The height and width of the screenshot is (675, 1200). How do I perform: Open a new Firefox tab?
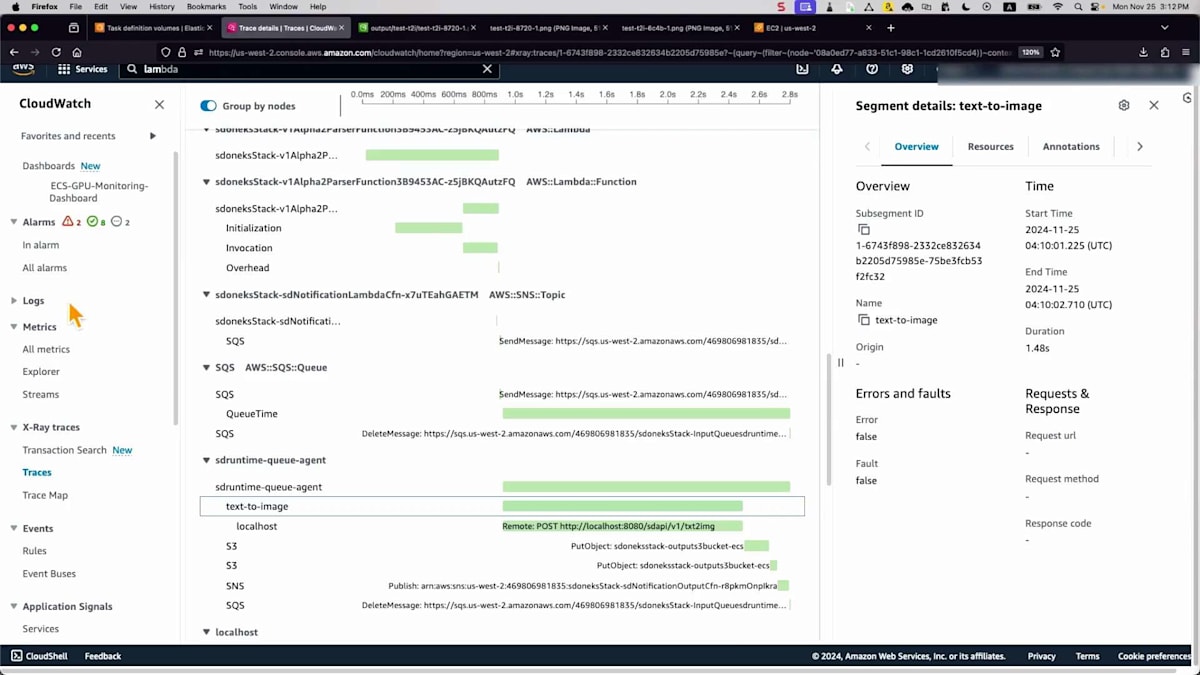tap(891, 28)
